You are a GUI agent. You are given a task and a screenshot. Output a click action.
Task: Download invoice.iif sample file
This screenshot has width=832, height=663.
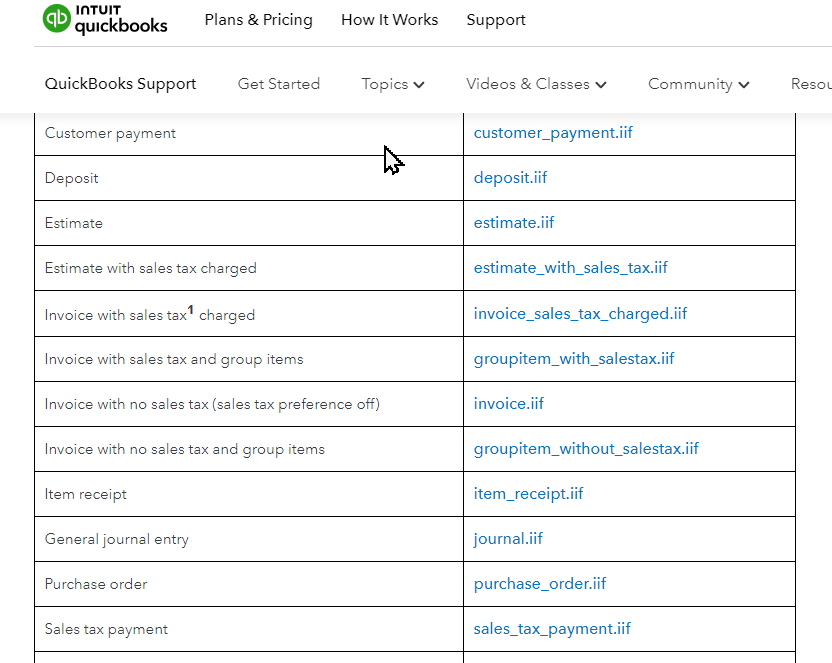509,404
